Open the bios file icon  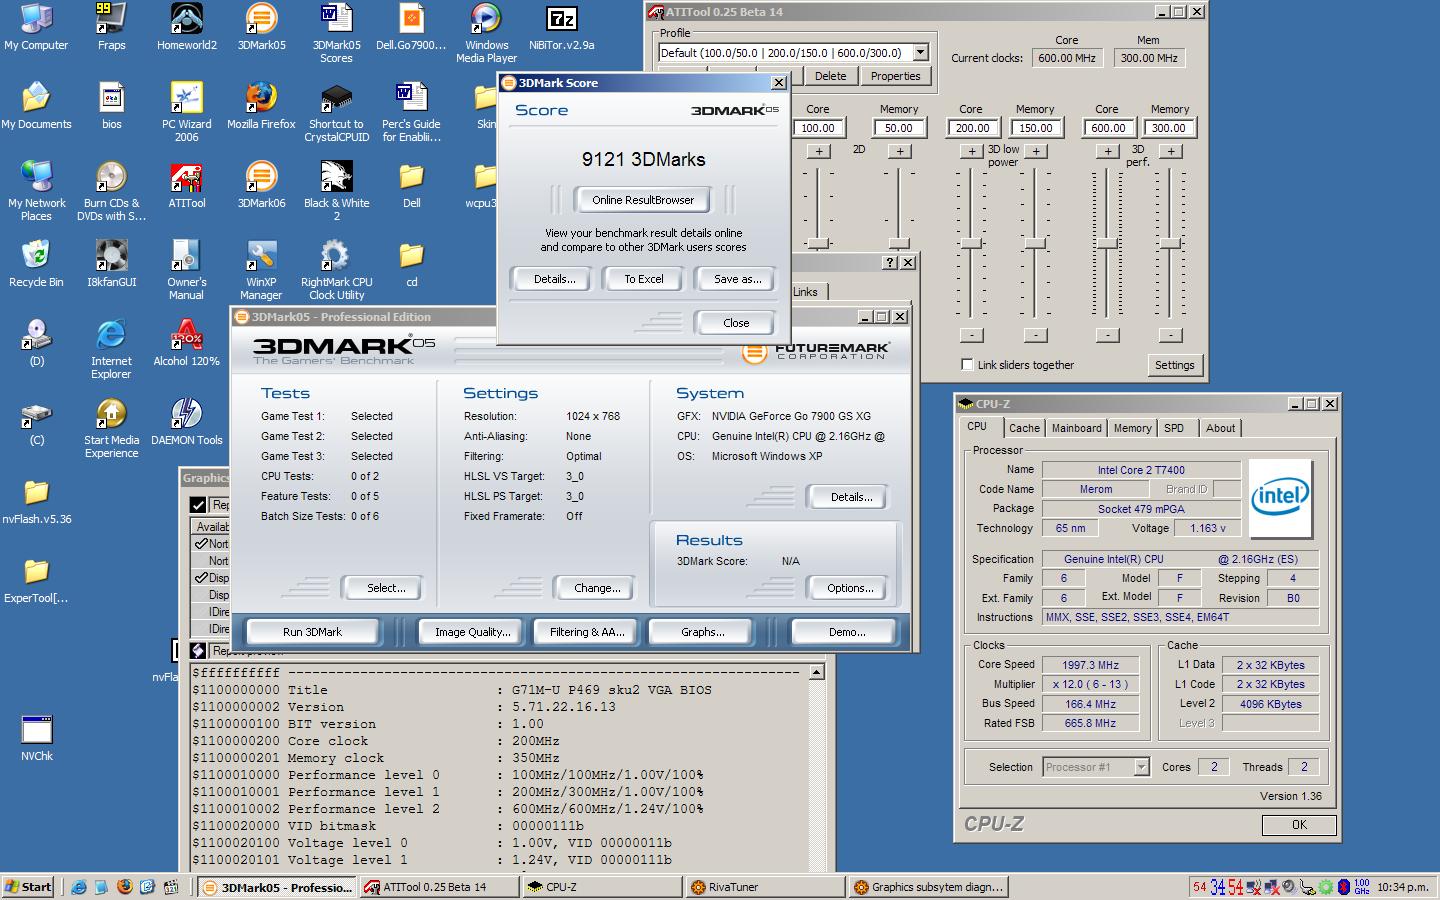[111, 105]
